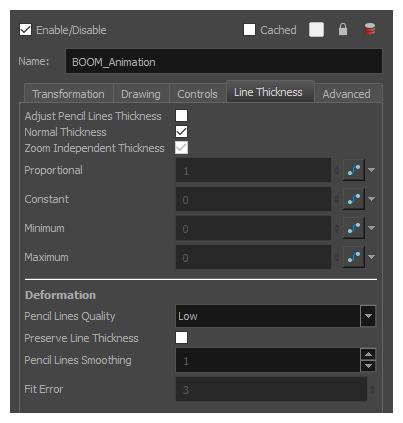This screenshot has width=403, height=423.
Task: Enable Preserve Line Thickness checkbox
Action: click(x=181, y=338)
